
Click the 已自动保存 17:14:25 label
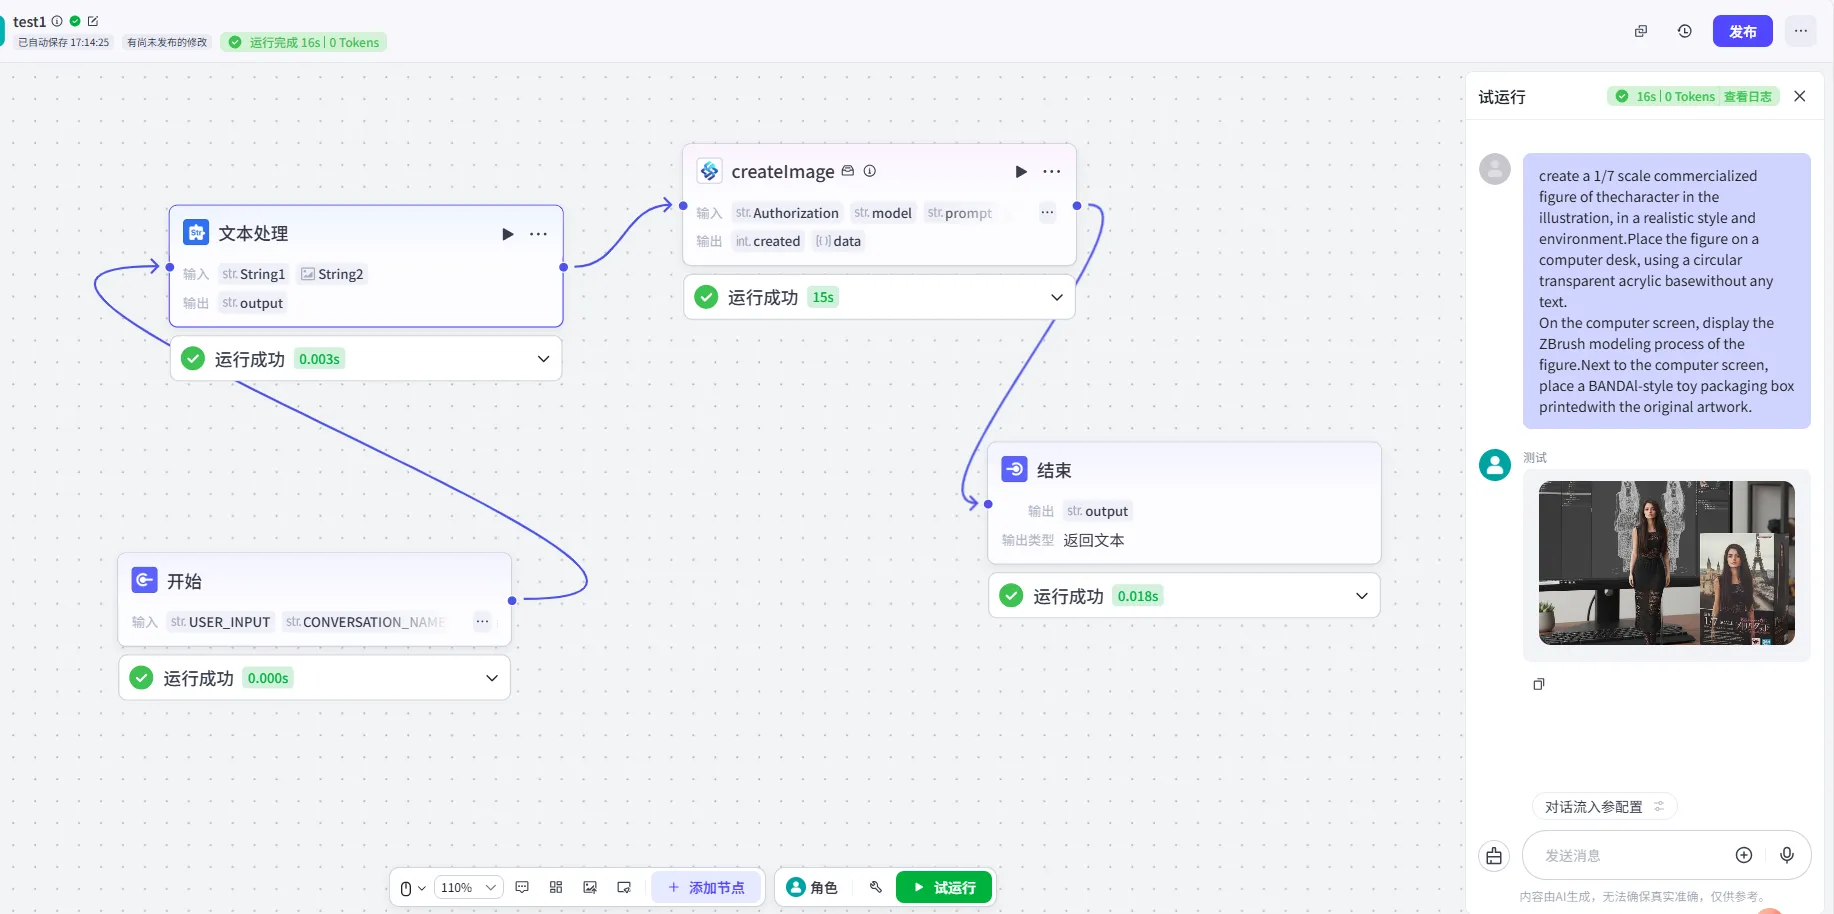[x=64, y=42]
